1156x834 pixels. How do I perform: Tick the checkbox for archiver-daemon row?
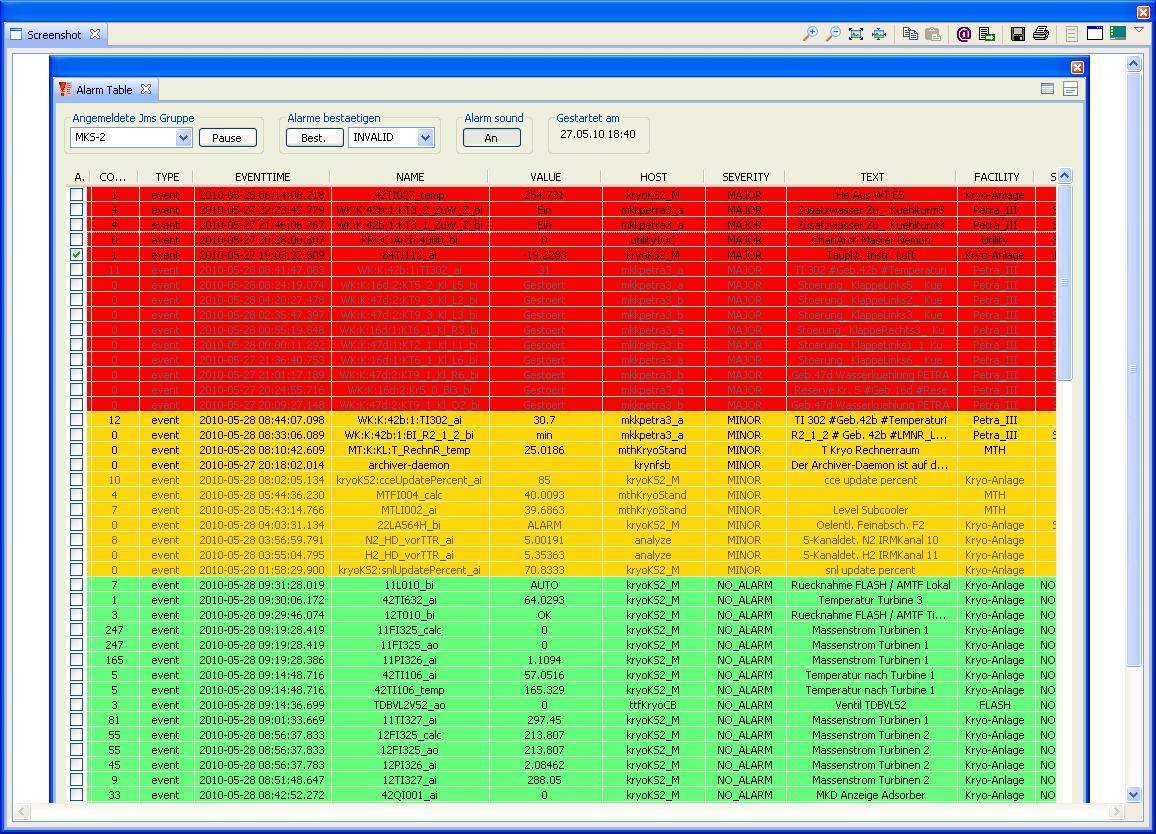[x=77, y=465]
